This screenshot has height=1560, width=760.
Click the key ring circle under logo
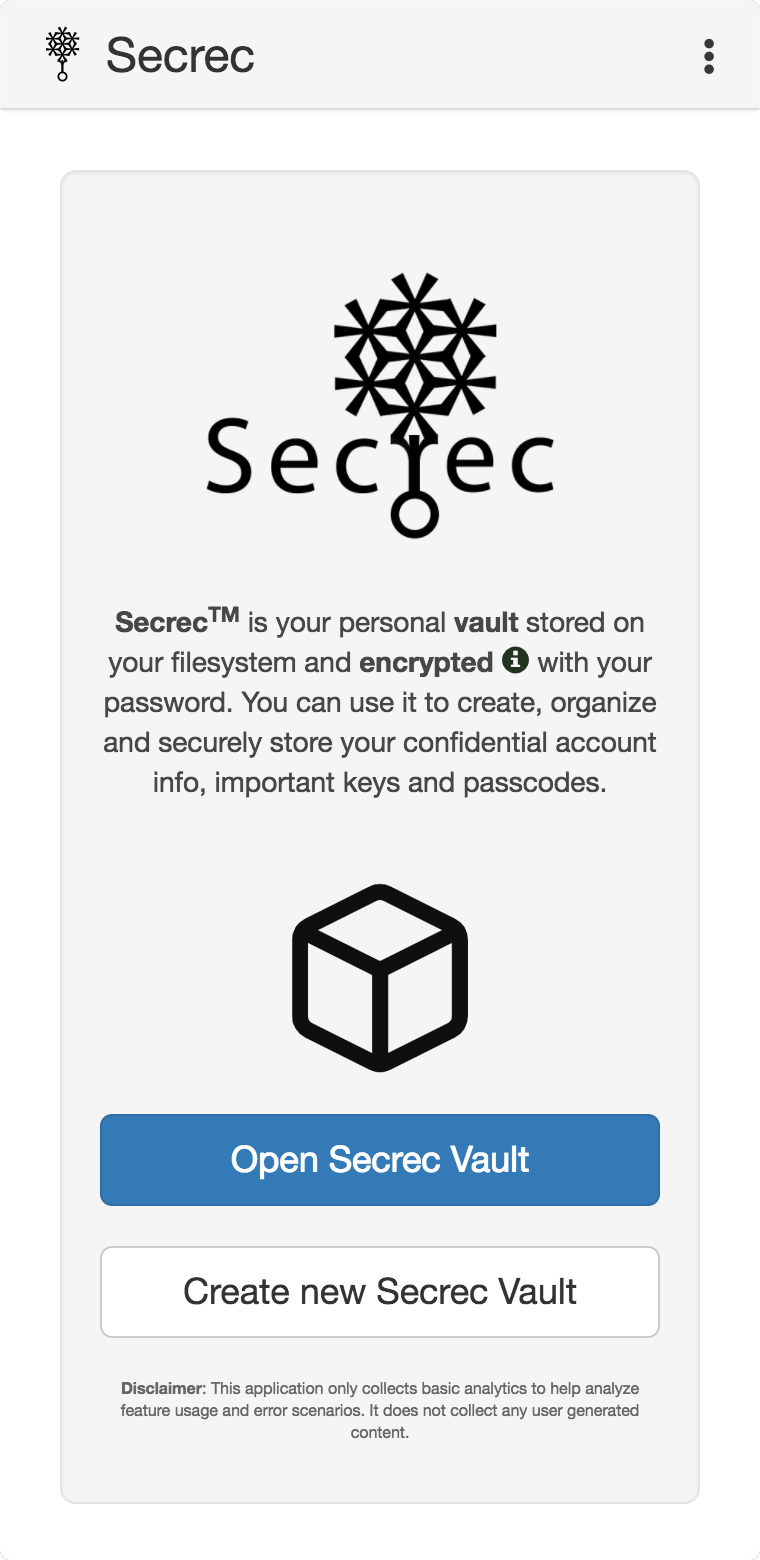(x=414, y=514)
